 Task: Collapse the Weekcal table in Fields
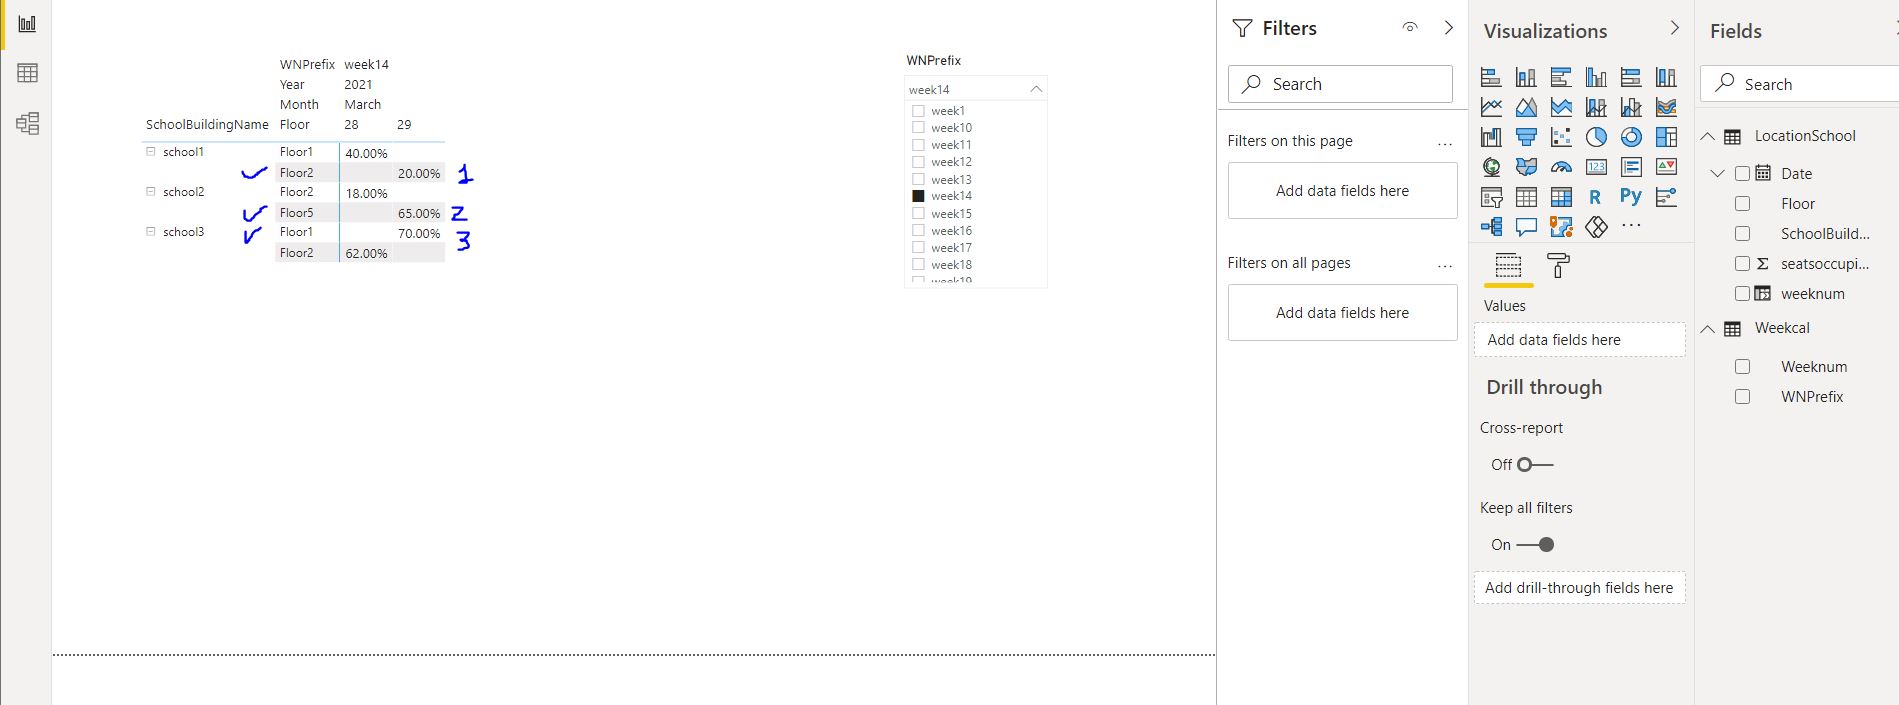tap(1708, 329)
